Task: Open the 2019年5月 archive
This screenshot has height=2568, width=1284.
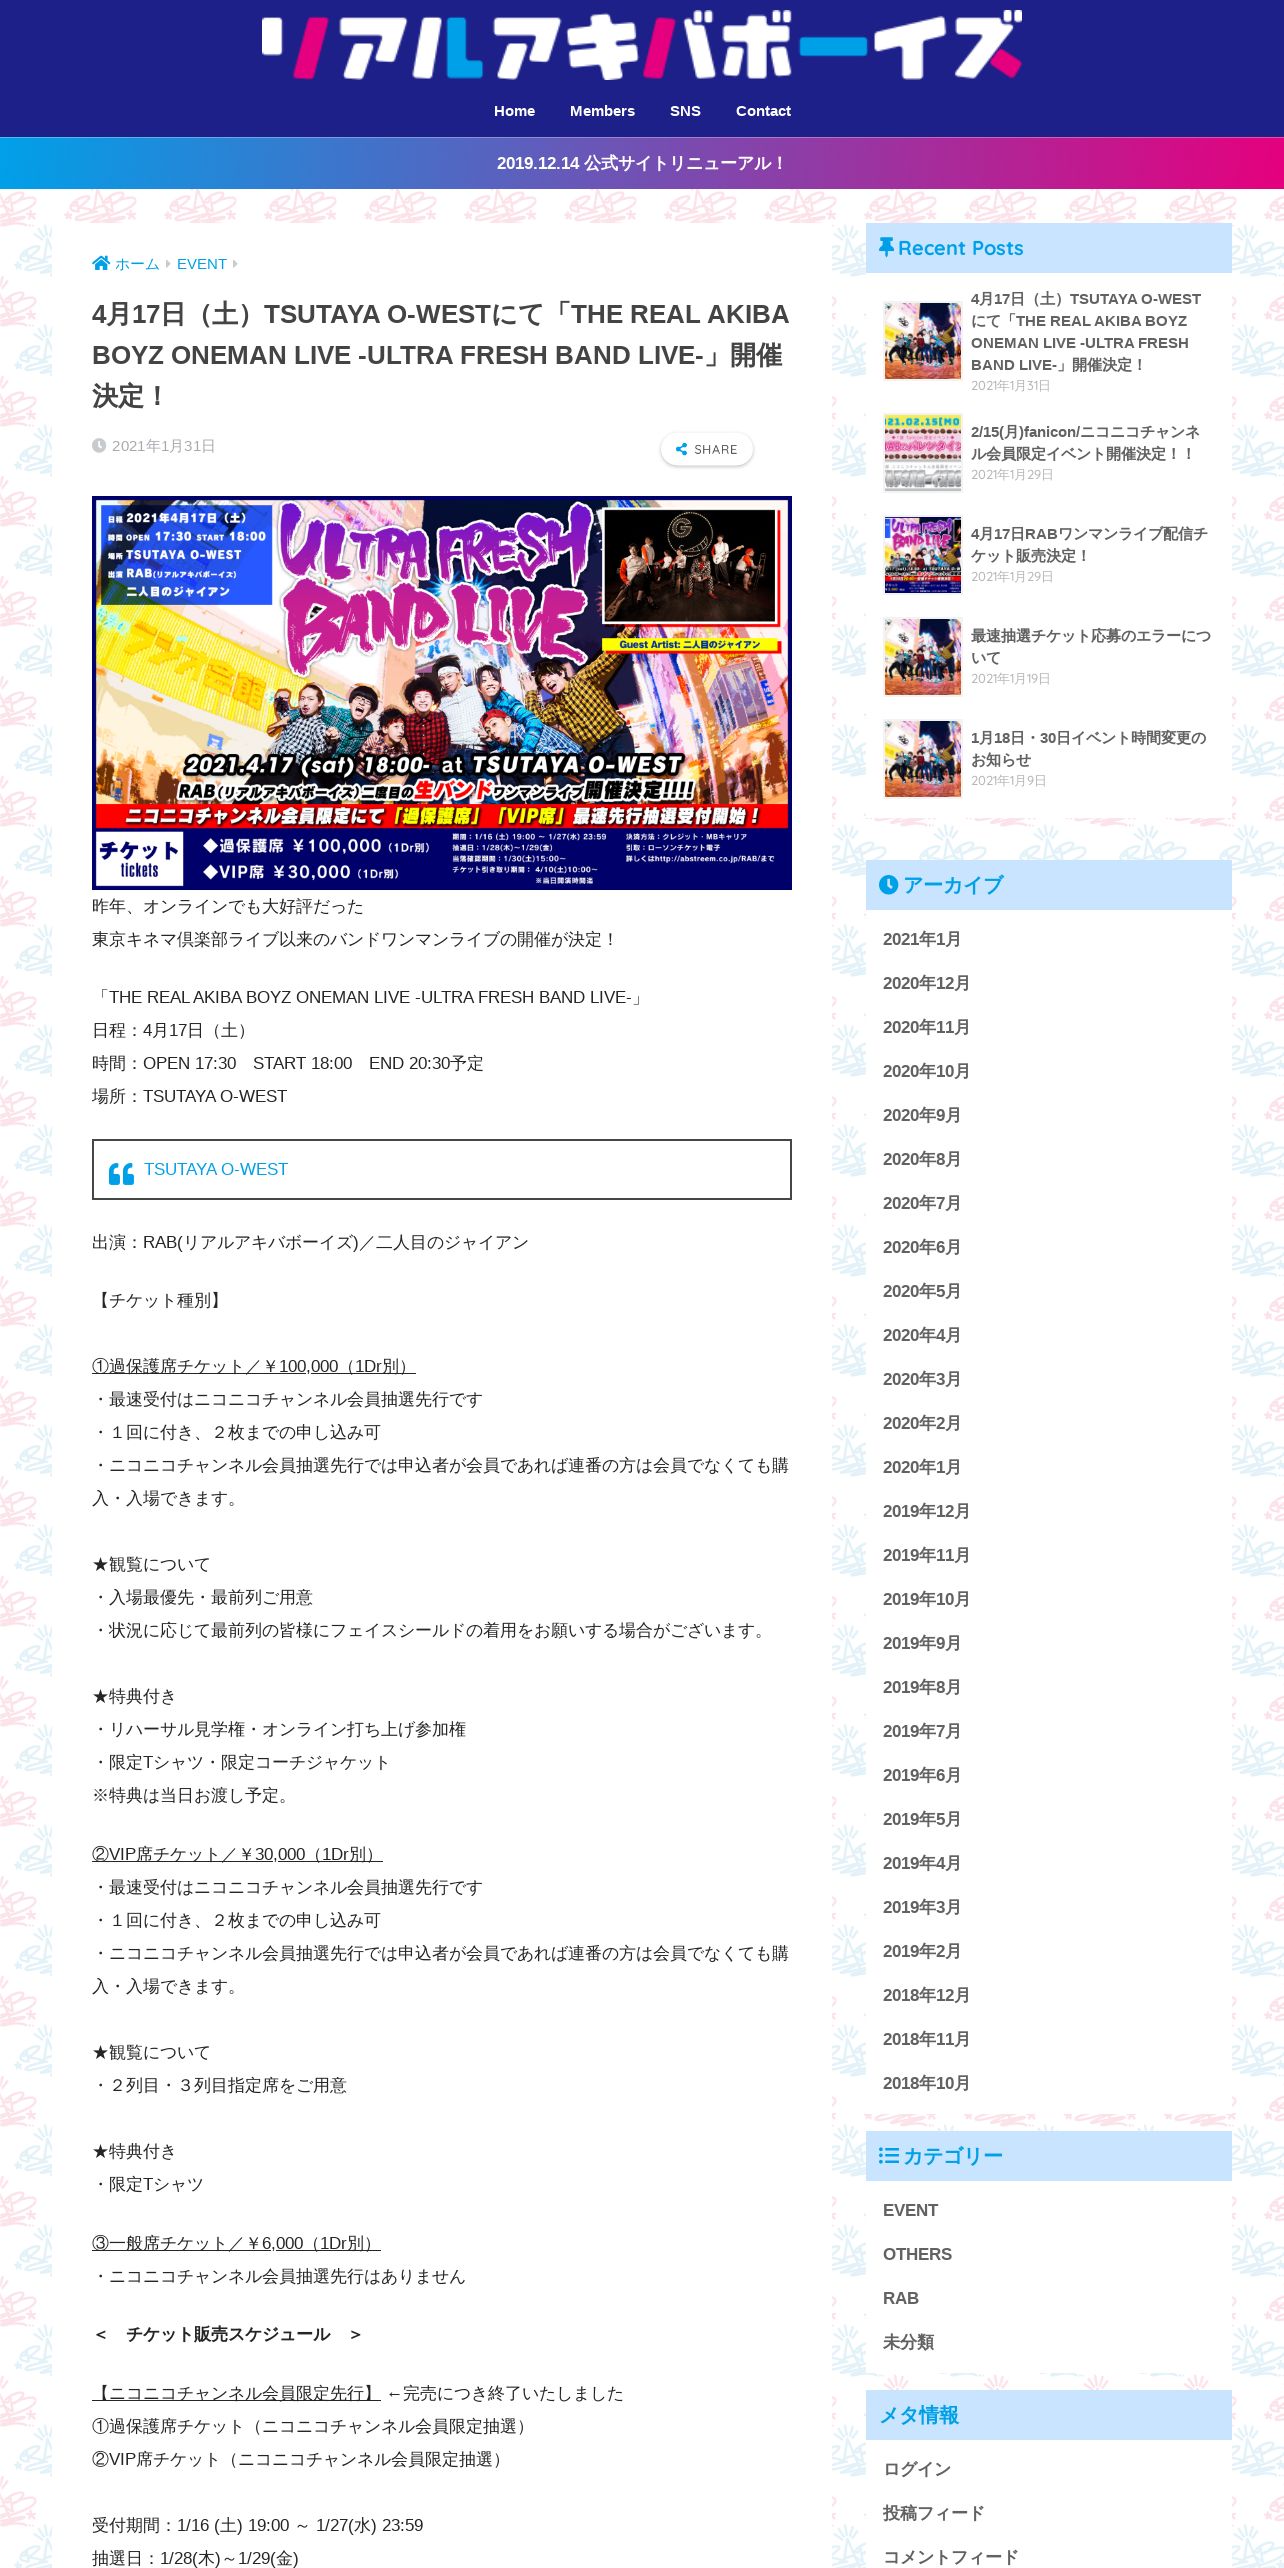Action: click(921, 1819)
